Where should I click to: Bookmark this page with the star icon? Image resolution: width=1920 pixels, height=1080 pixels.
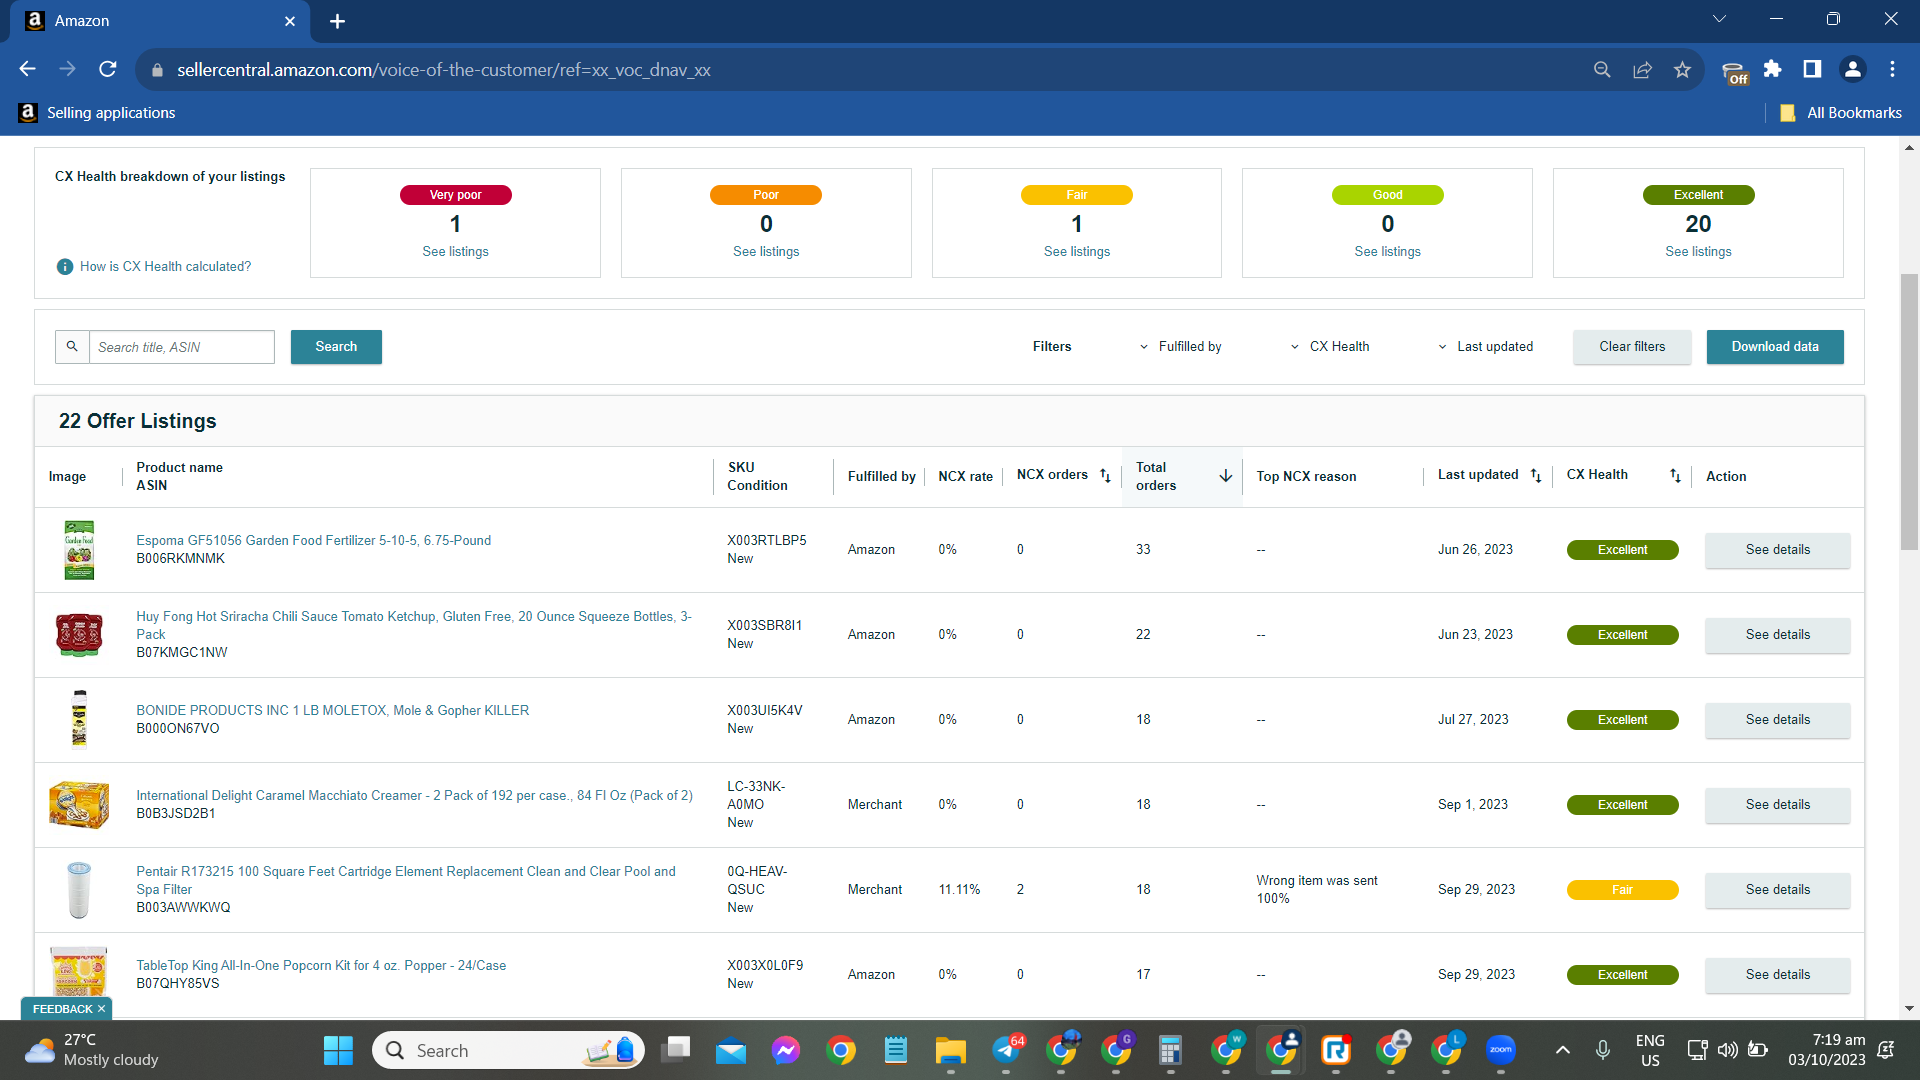click(1682, 70)
